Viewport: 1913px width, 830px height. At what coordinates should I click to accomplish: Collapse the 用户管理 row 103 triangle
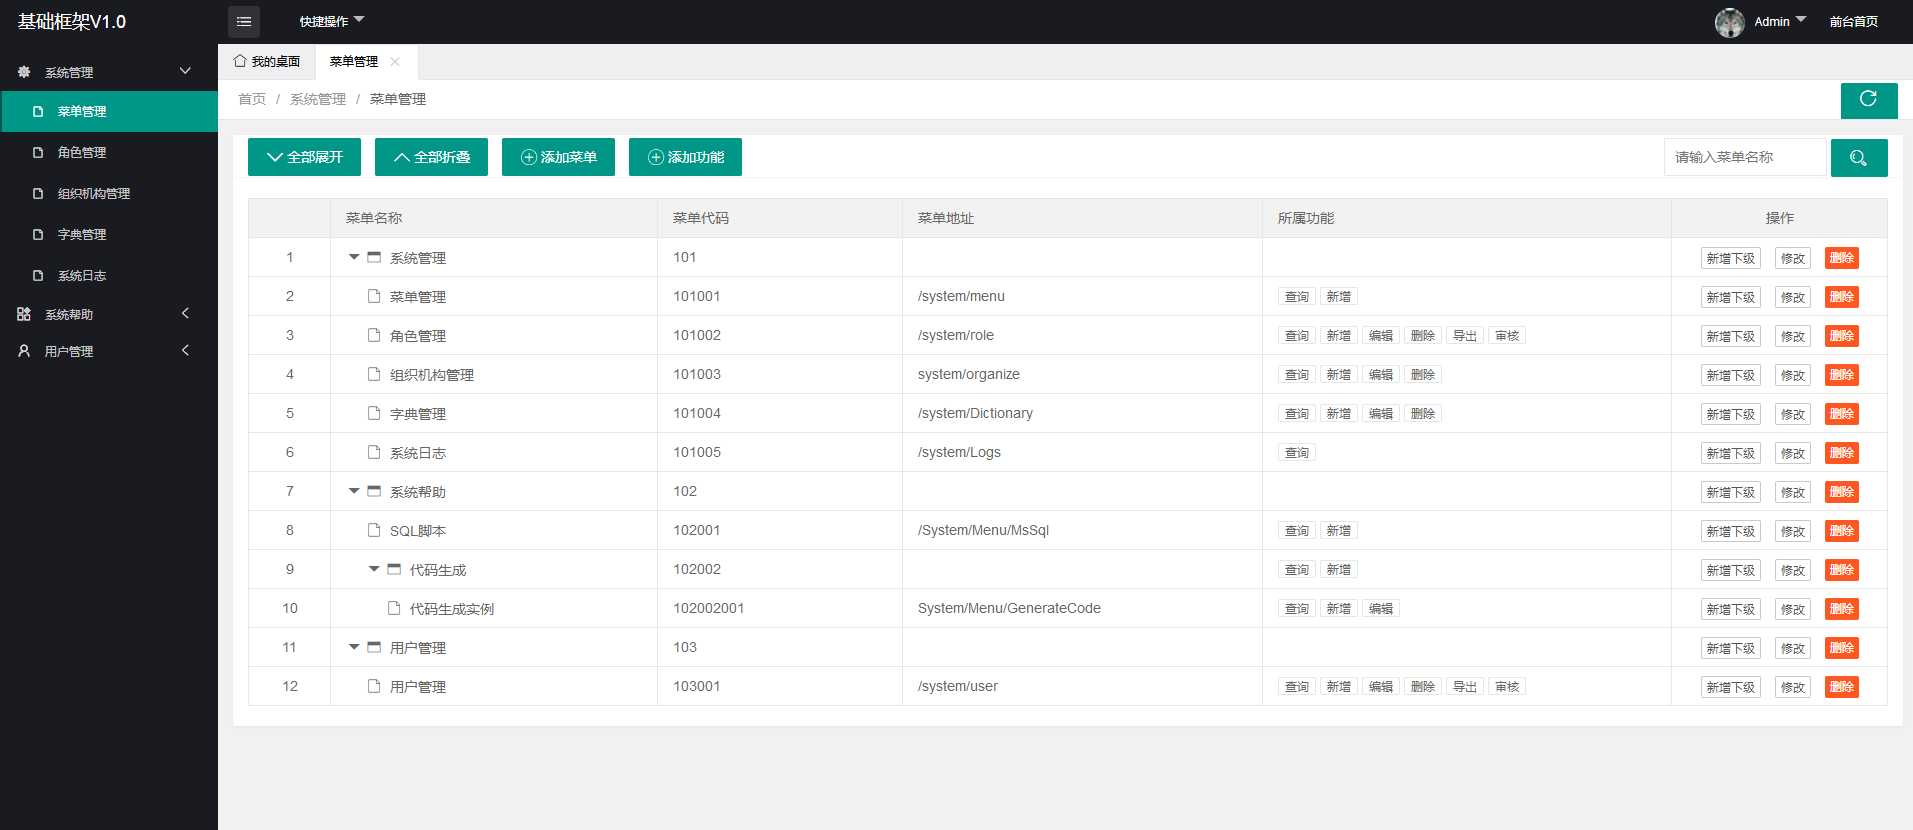[354, 647]
